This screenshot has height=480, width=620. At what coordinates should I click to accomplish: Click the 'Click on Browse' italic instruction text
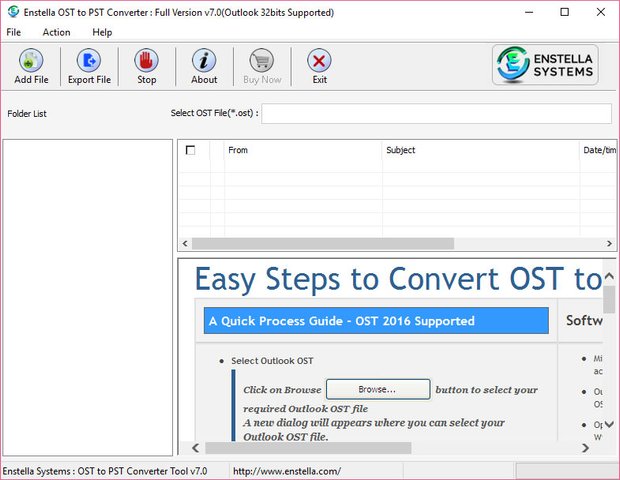tap(282, 390)
